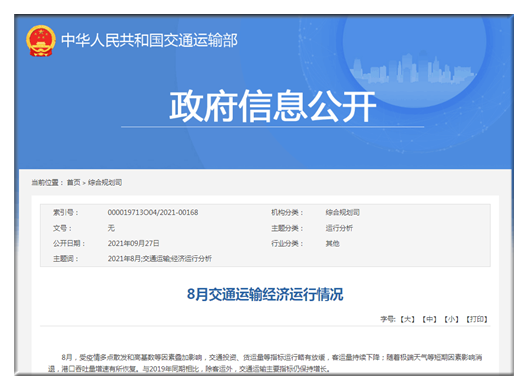Click the national emblem logo
528x390 pixels.
(x=41, y=41)
